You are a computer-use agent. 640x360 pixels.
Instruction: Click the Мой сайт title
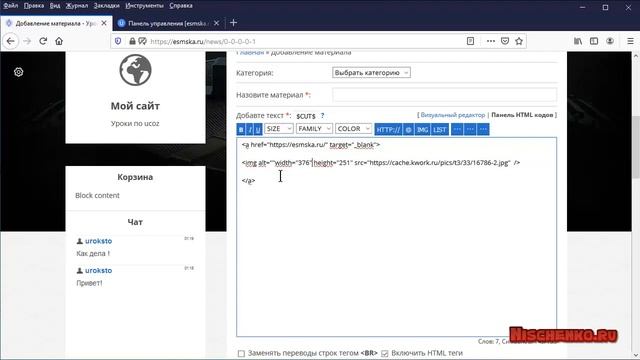pyautogui.click(x=135, y=106)
